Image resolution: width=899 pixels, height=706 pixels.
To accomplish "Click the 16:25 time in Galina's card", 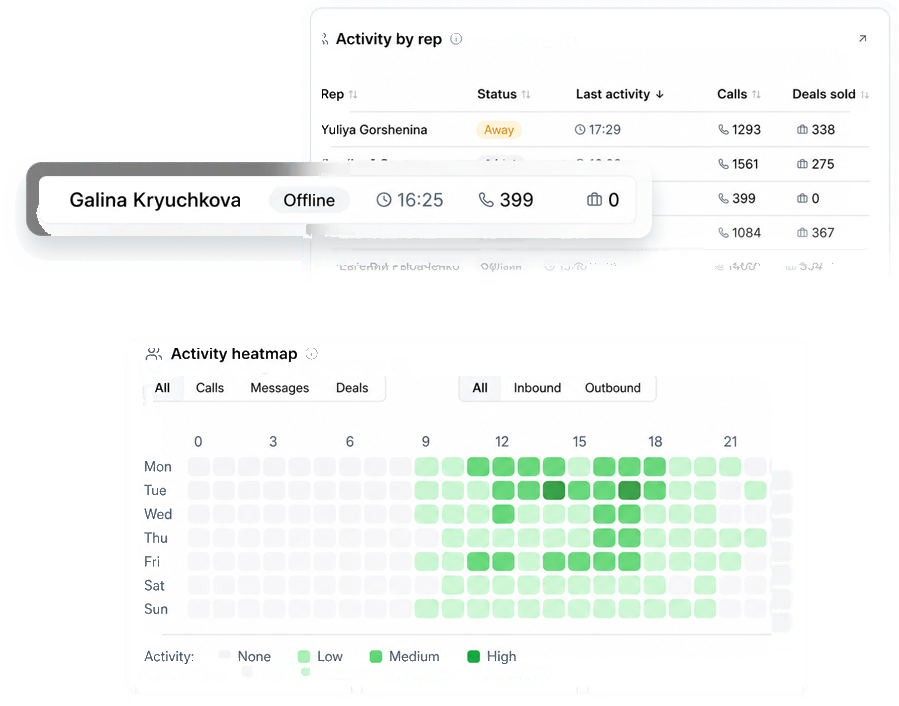I will (x=420, y=200).
